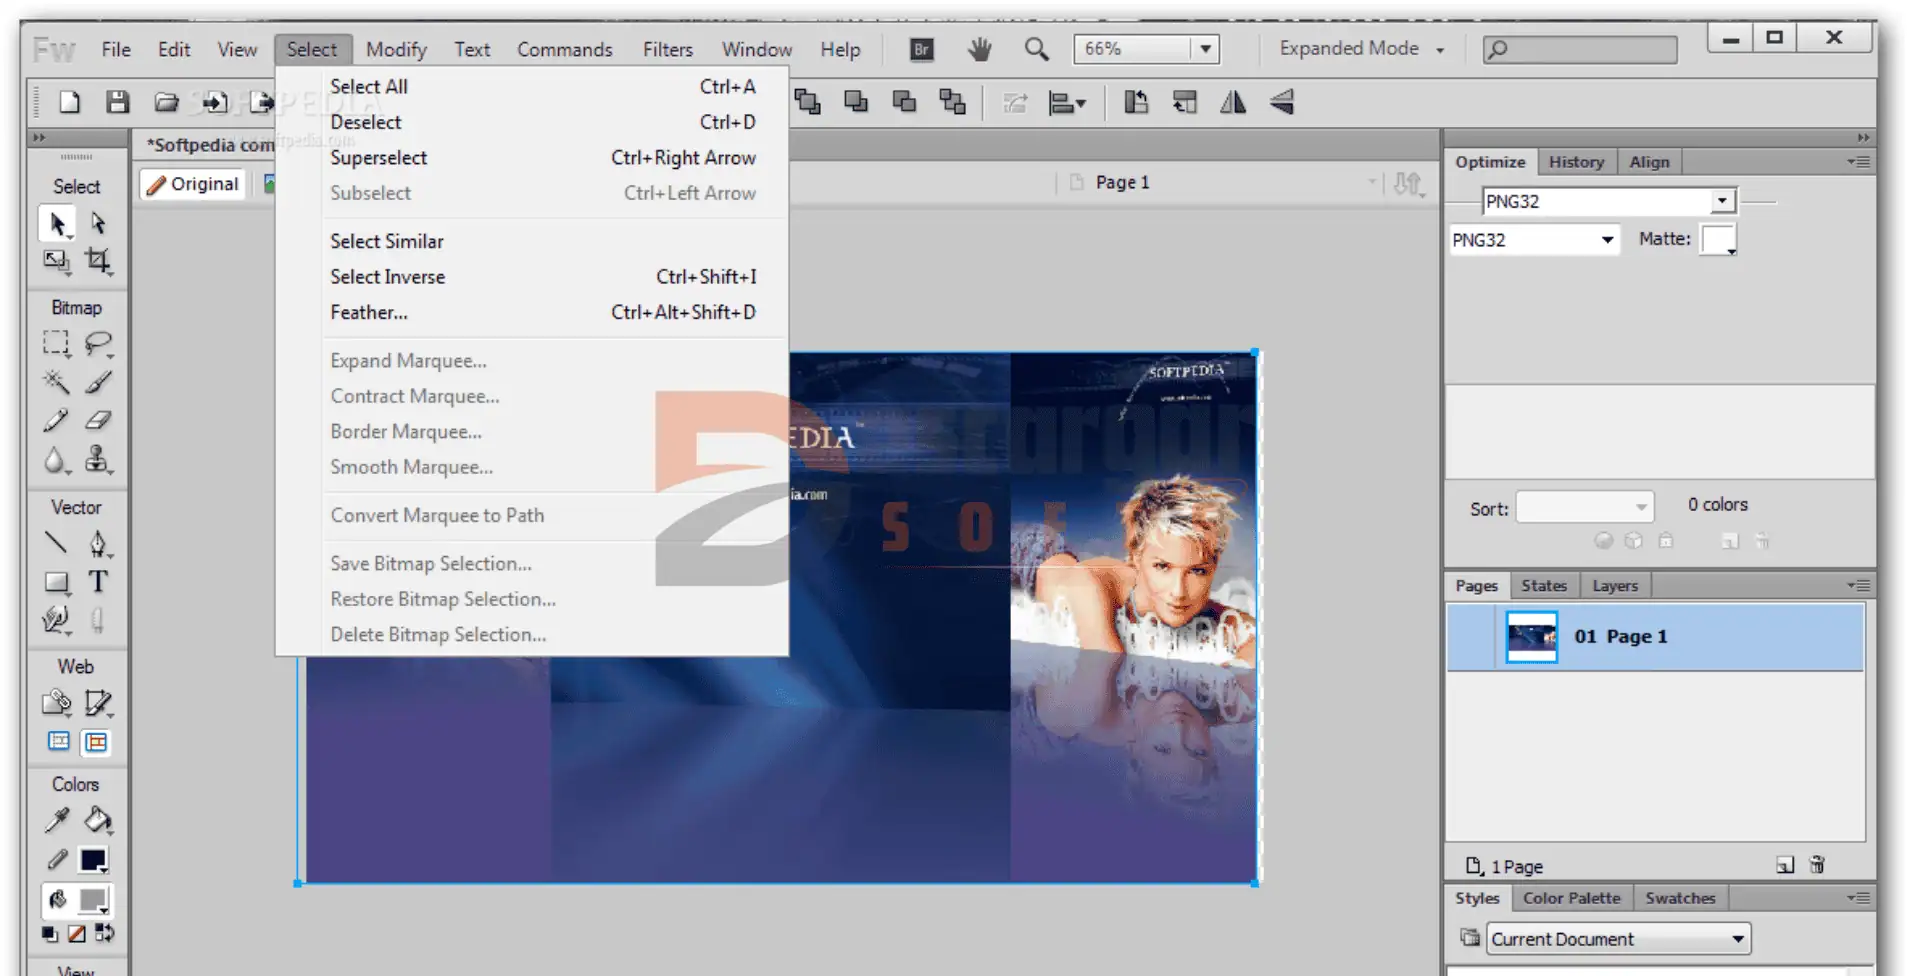The image size is (1911, 976).
Task: Select the Slice tool
Action: pyautogui.click(x=98, y=704)
